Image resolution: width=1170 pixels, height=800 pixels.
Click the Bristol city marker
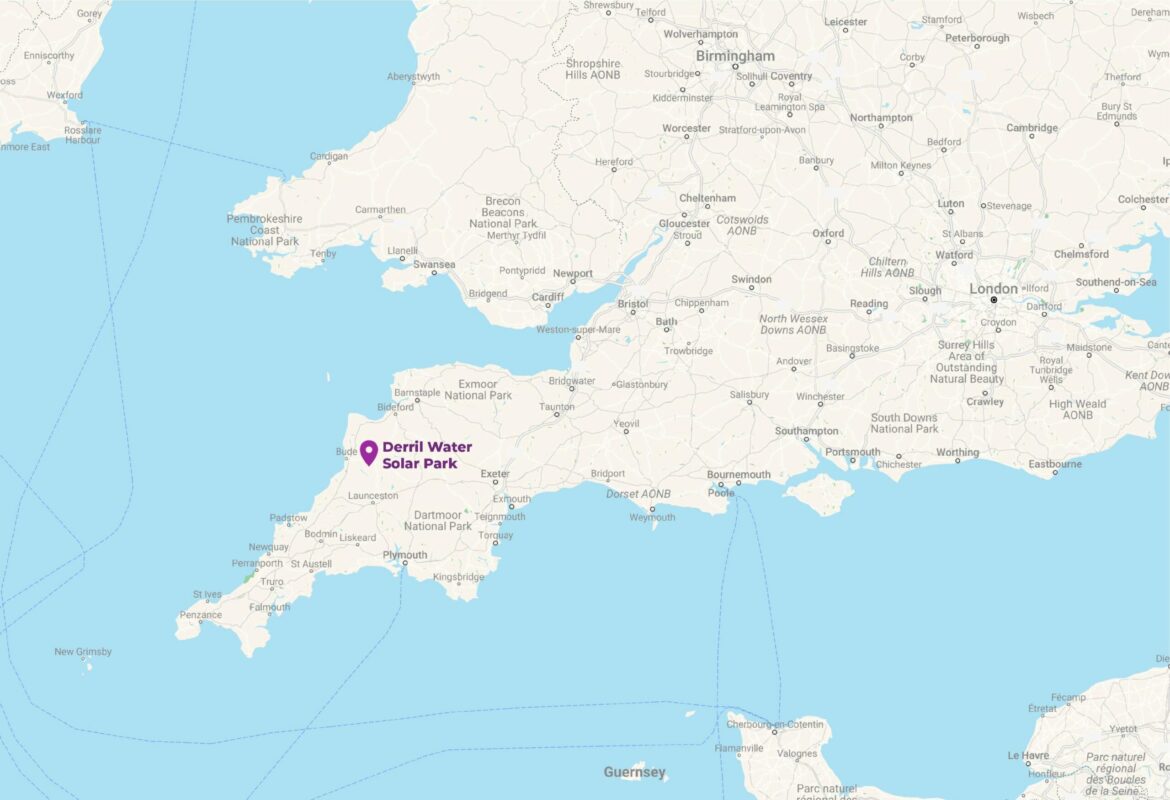(x=633, y=313)
